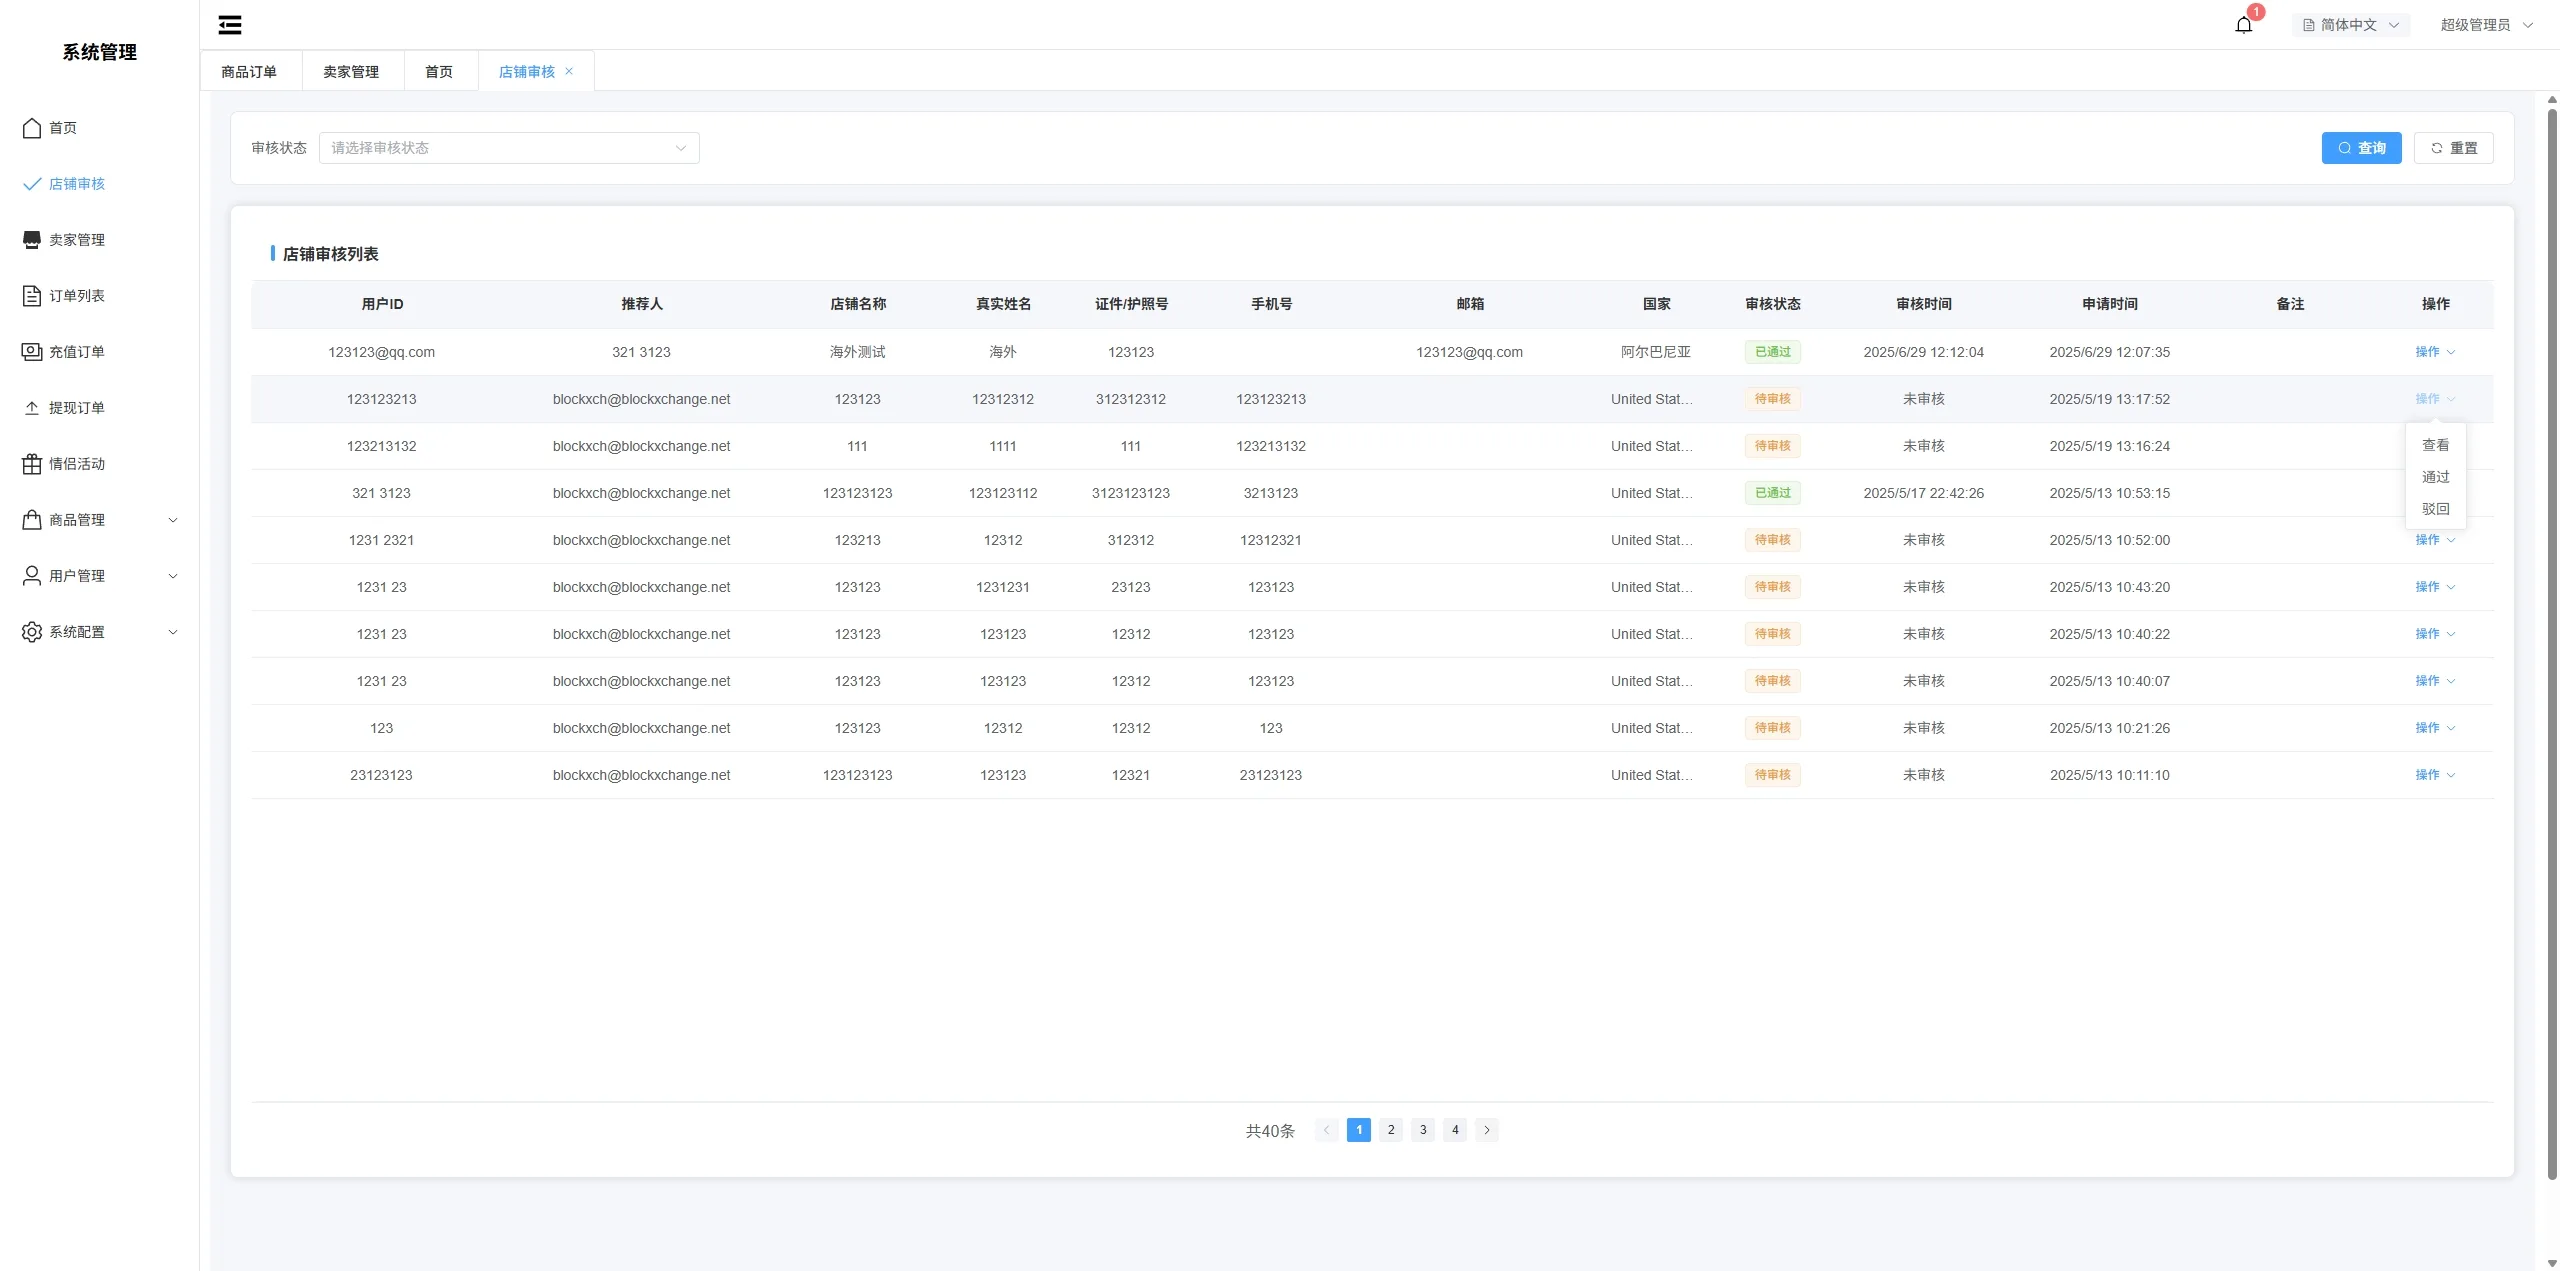Click the home icon in sidebar
Image resolution: width=2560 pixels, height=1271 pixels.
click(32, 128)
